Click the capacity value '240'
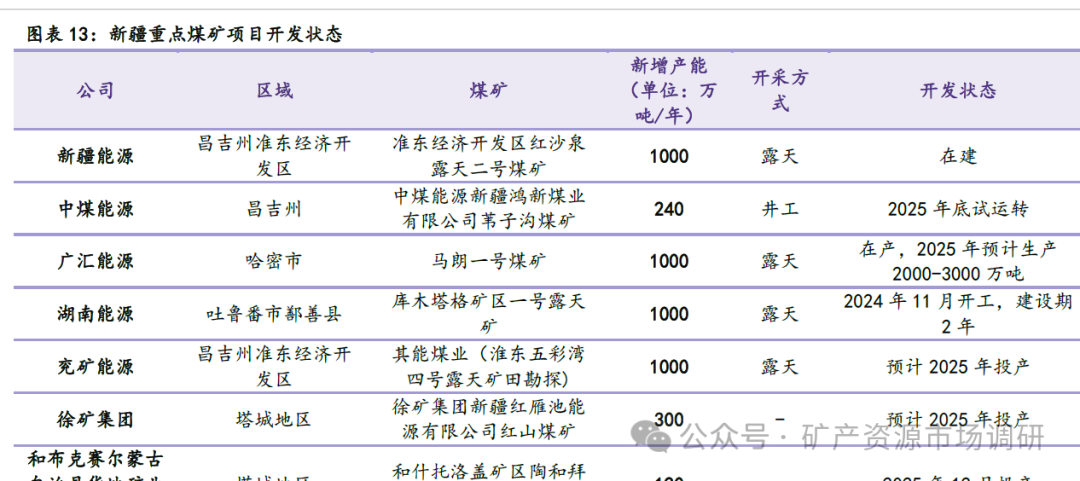 click(669, 209)
